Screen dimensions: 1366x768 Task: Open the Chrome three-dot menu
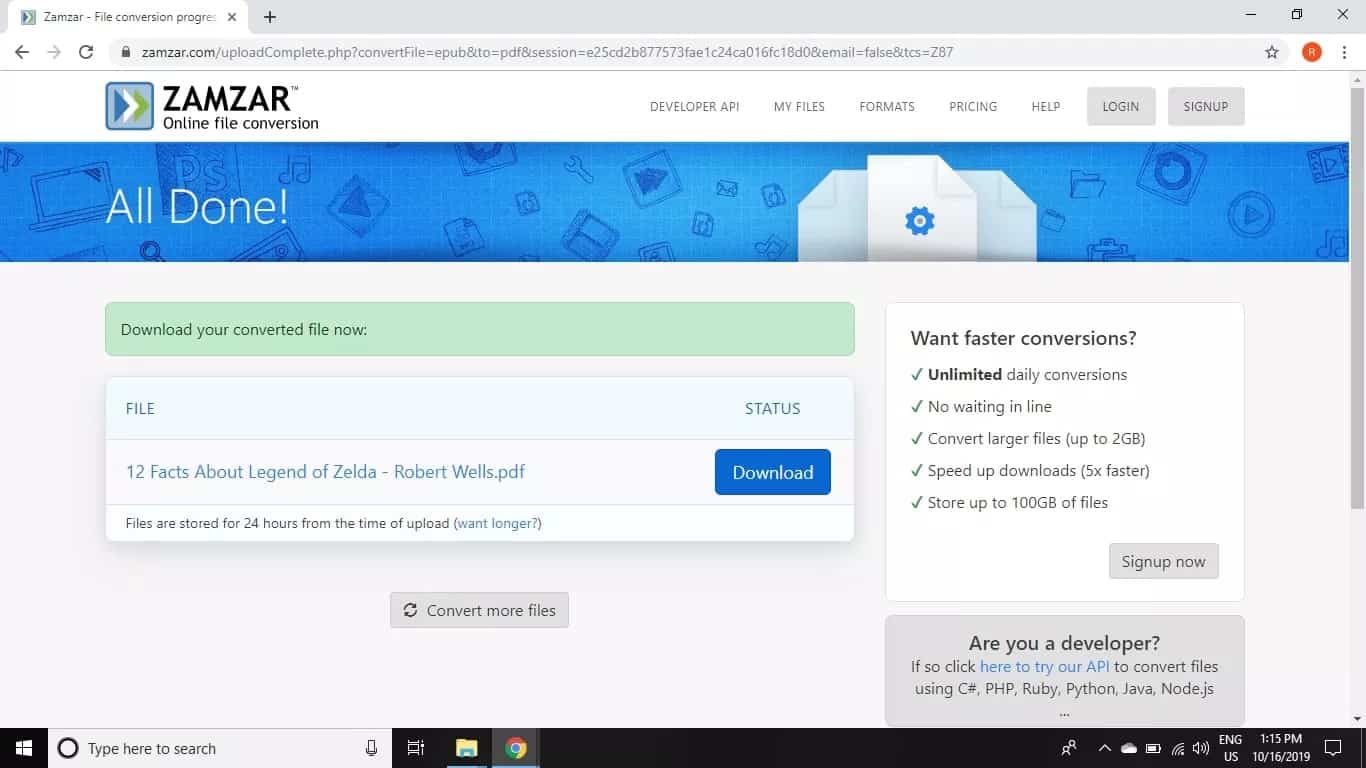(x=1345, y=52)
